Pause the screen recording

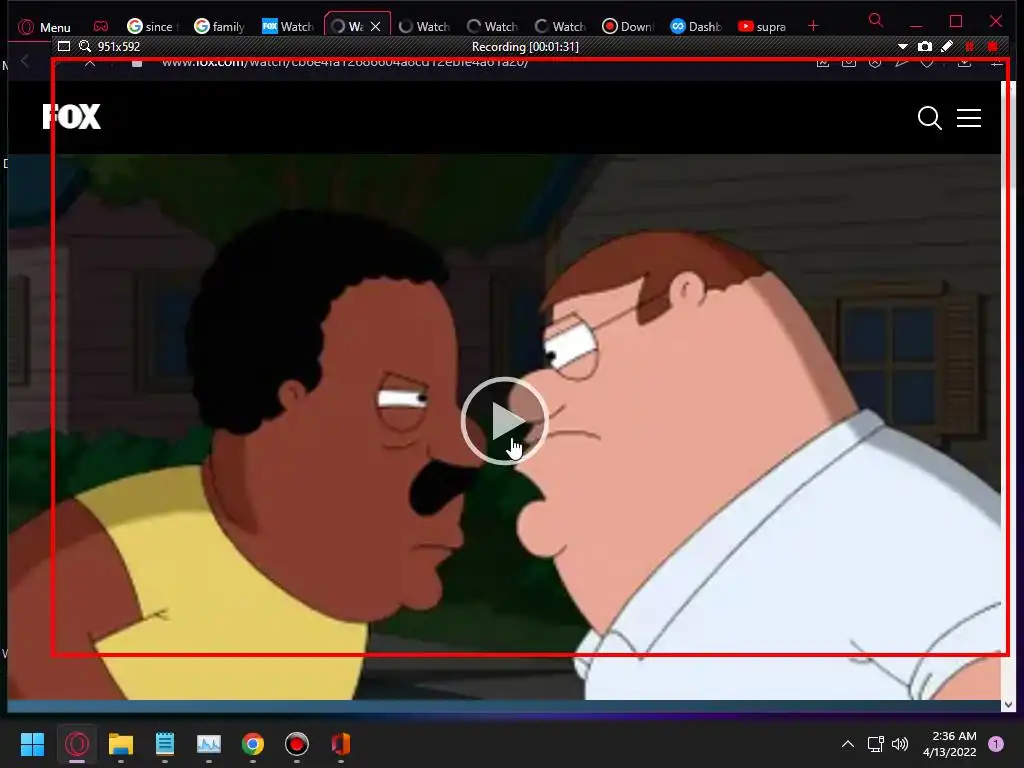pos(970,46)
